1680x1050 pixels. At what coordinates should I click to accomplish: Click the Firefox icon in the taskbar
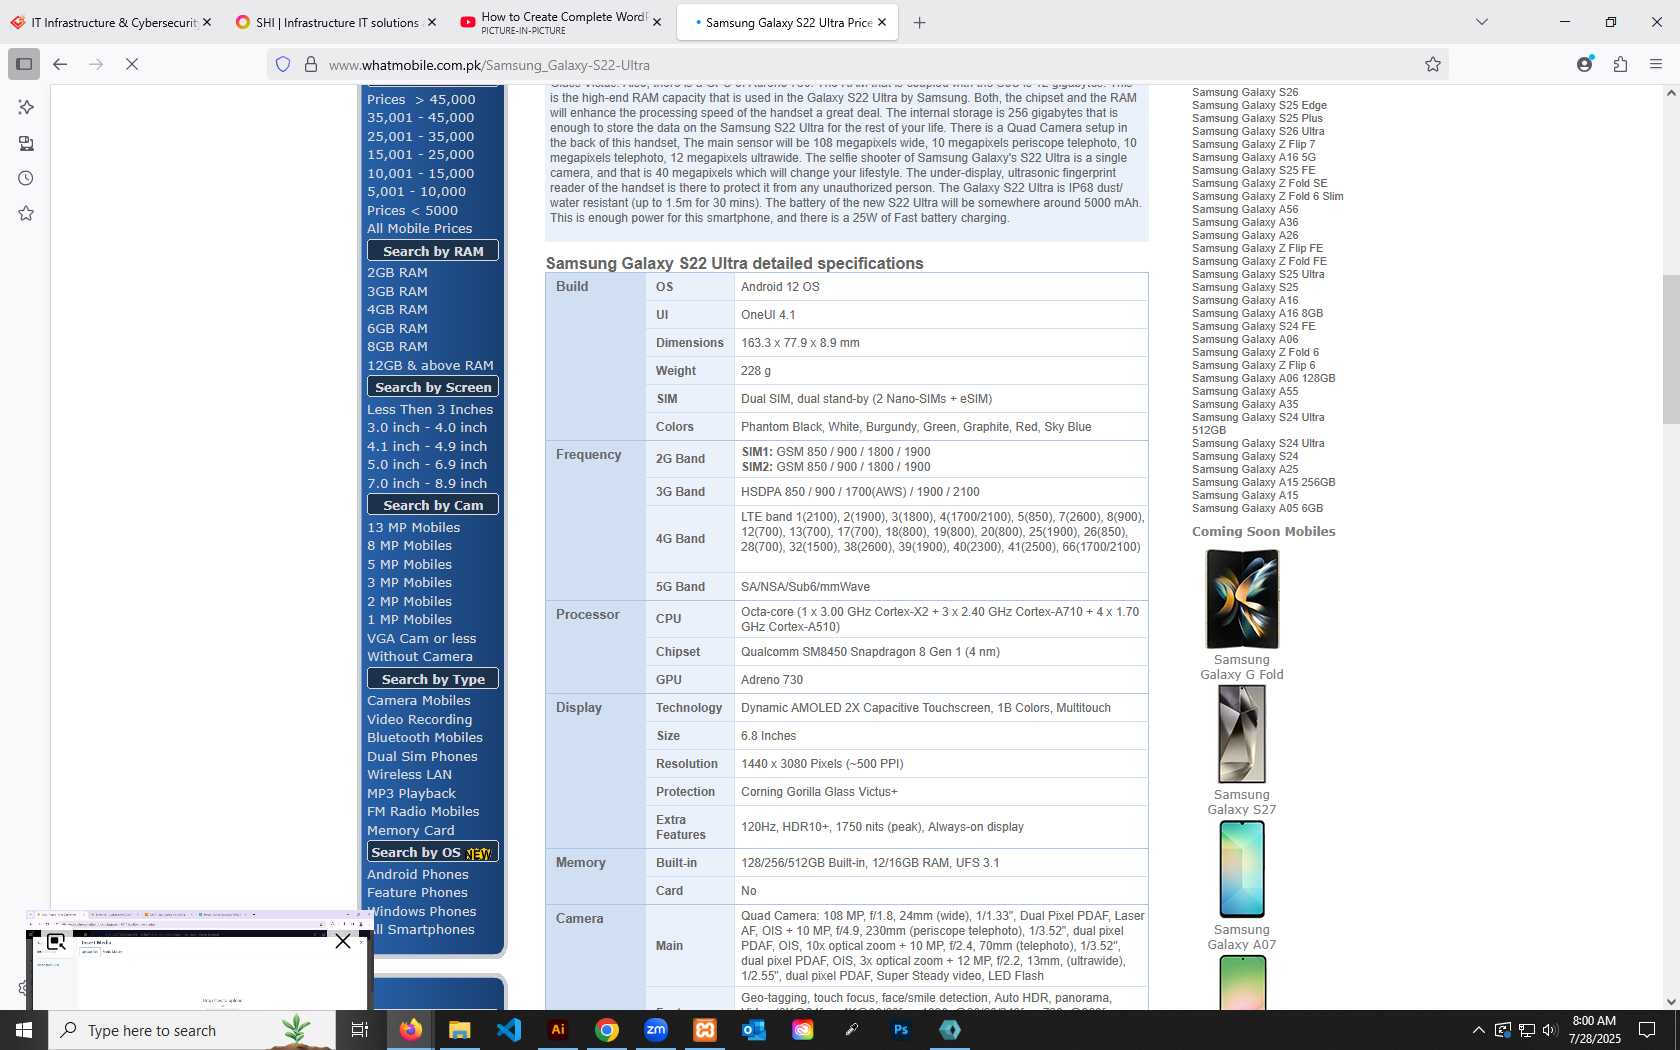(x=411, y=1029)
